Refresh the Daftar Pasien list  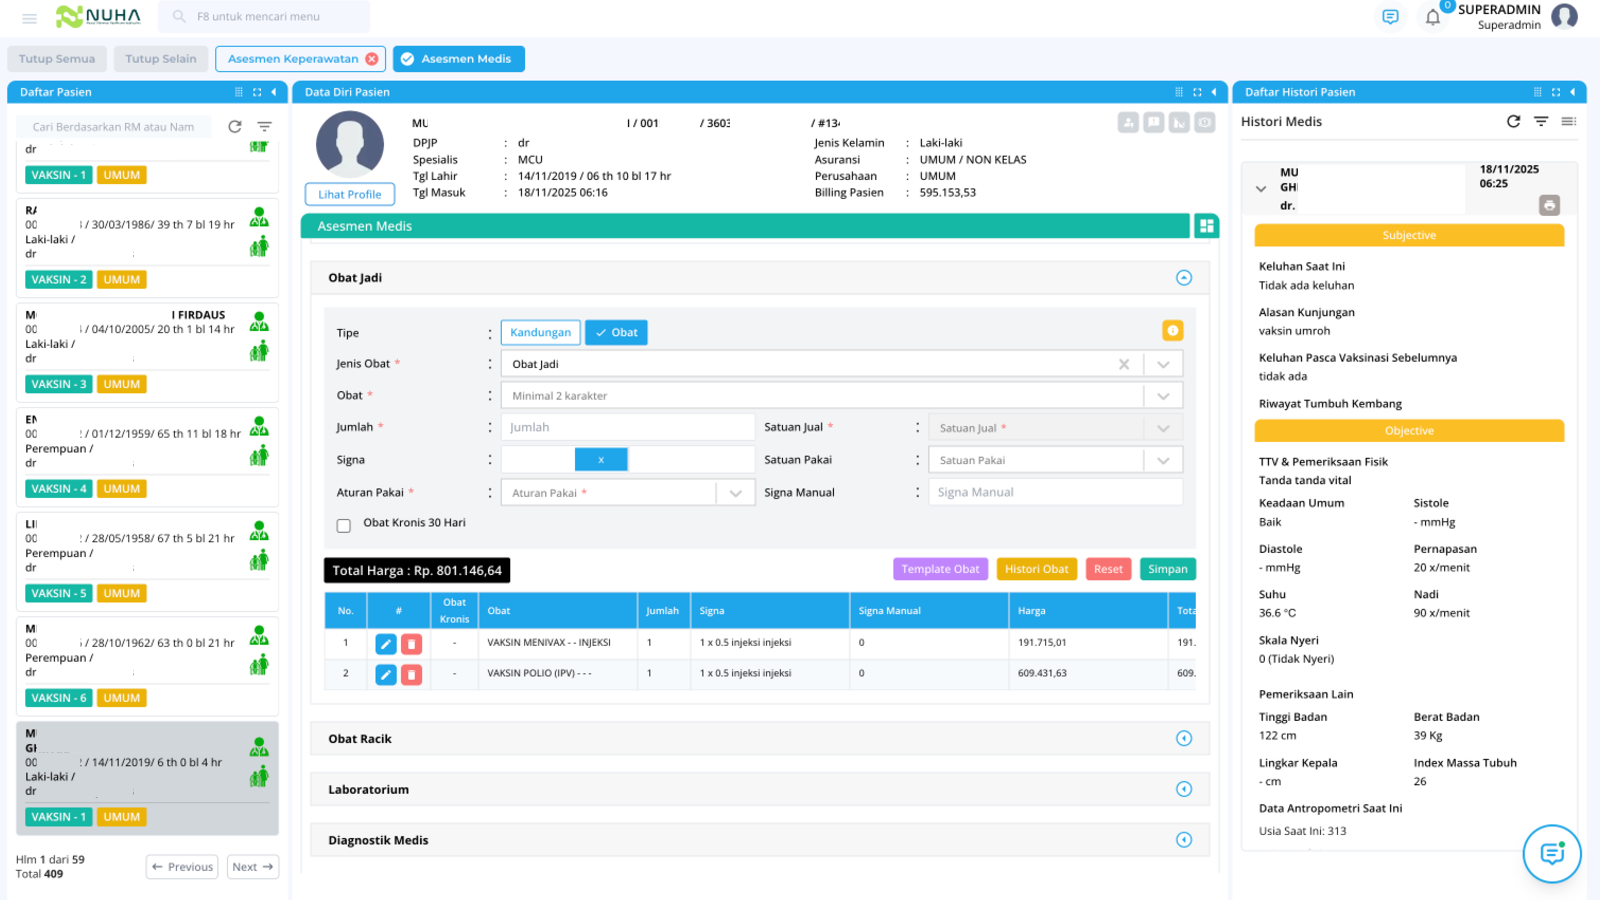(235, 127)
